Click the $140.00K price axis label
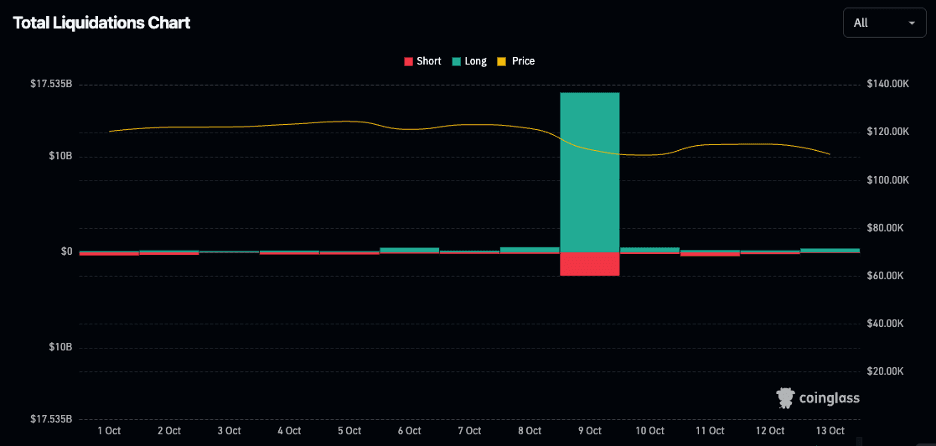This screenshot has width=936, height=446. click(886, 84)
